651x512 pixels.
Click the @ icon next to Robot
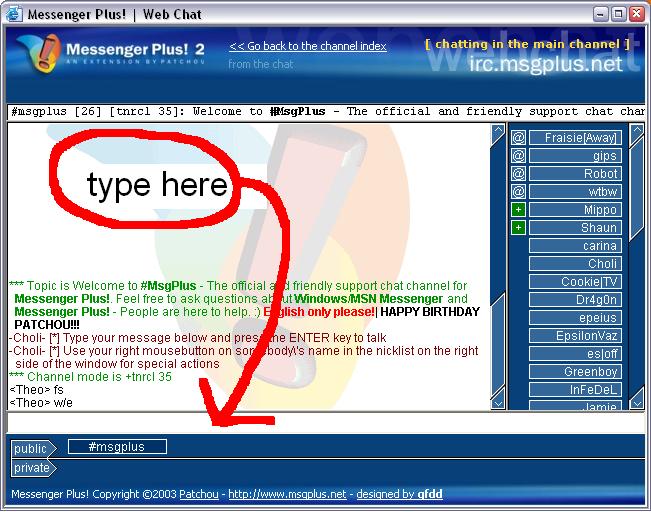518,174
